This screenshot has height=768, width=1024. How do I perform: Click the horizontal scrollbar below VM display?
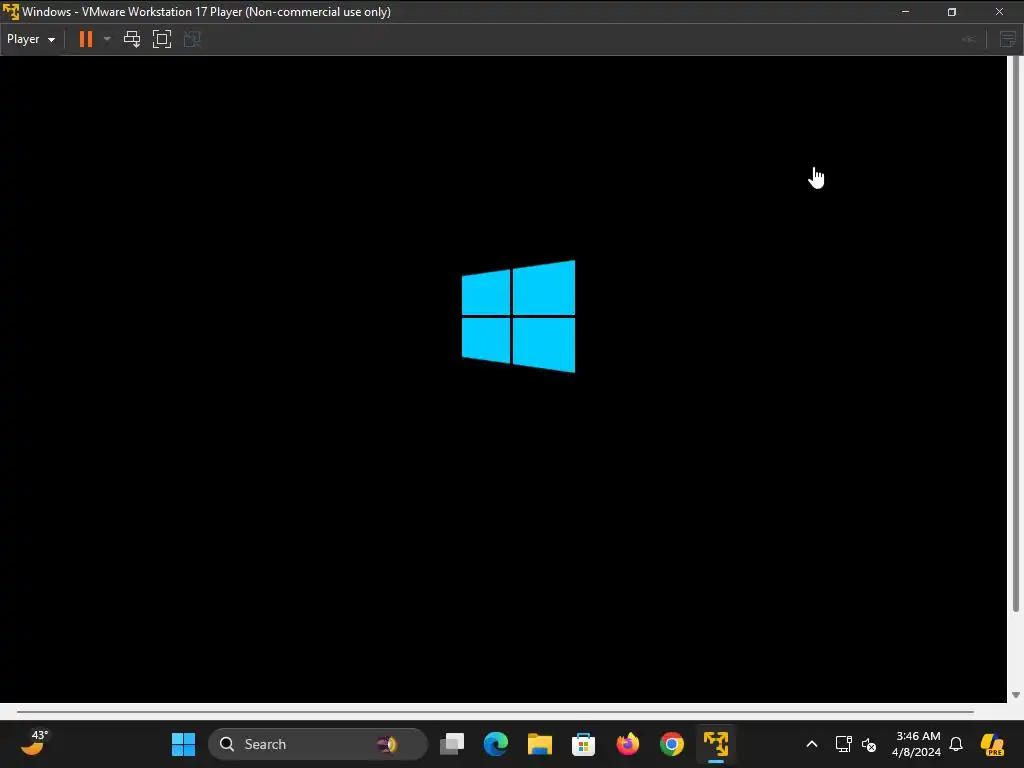[495, 711]
